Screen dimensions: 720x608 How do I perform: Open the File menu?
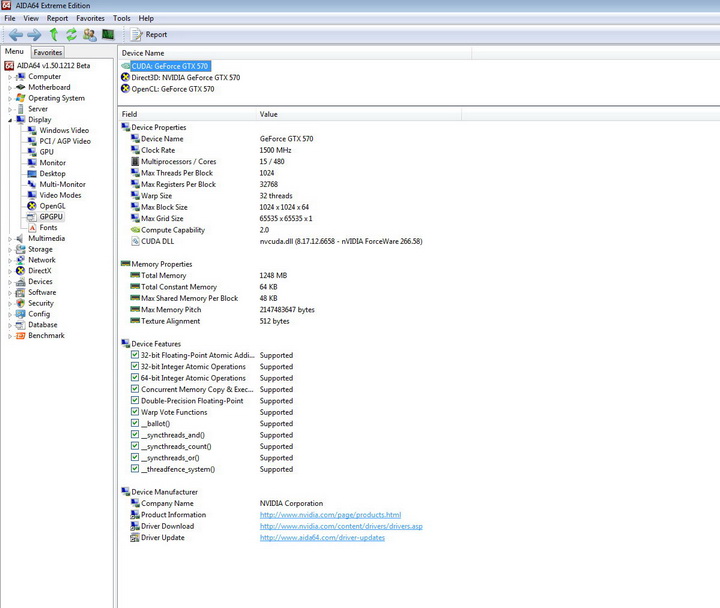pyautogui.click(x=10, y=18)
